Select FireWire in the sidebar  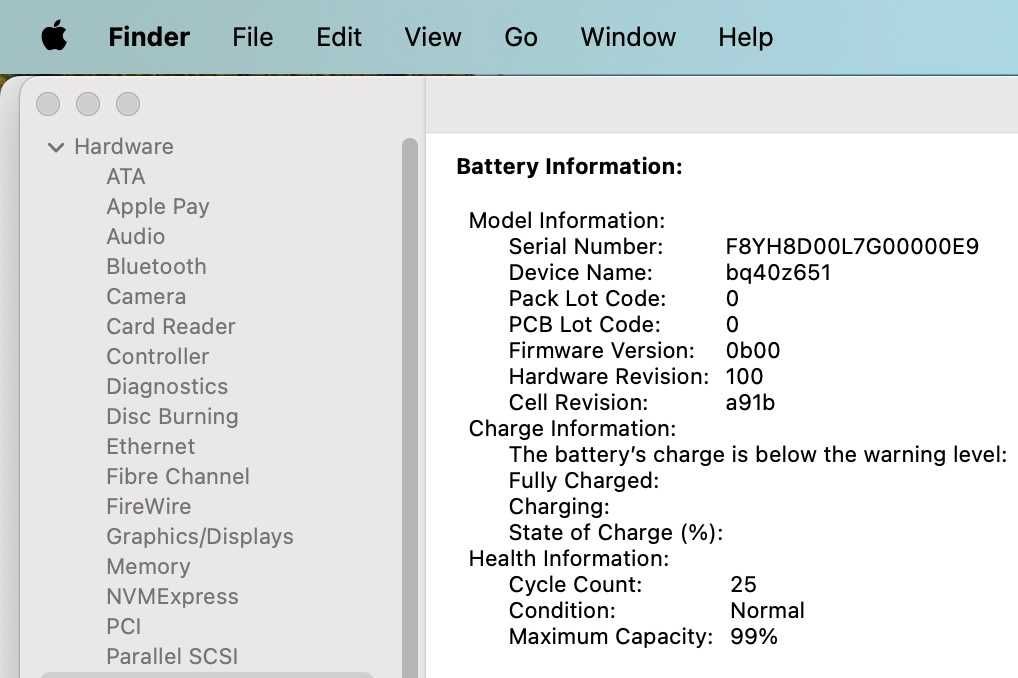[149, 506]
